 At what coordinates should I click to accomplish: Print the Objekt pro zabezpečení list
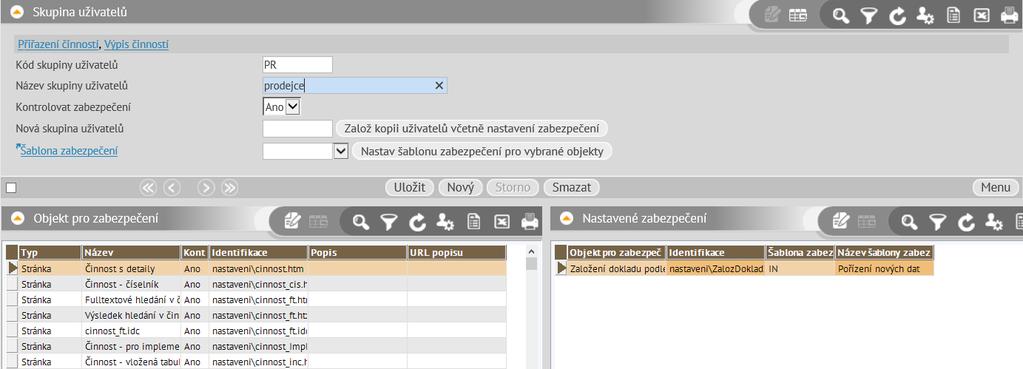click(x=530, y=222)
